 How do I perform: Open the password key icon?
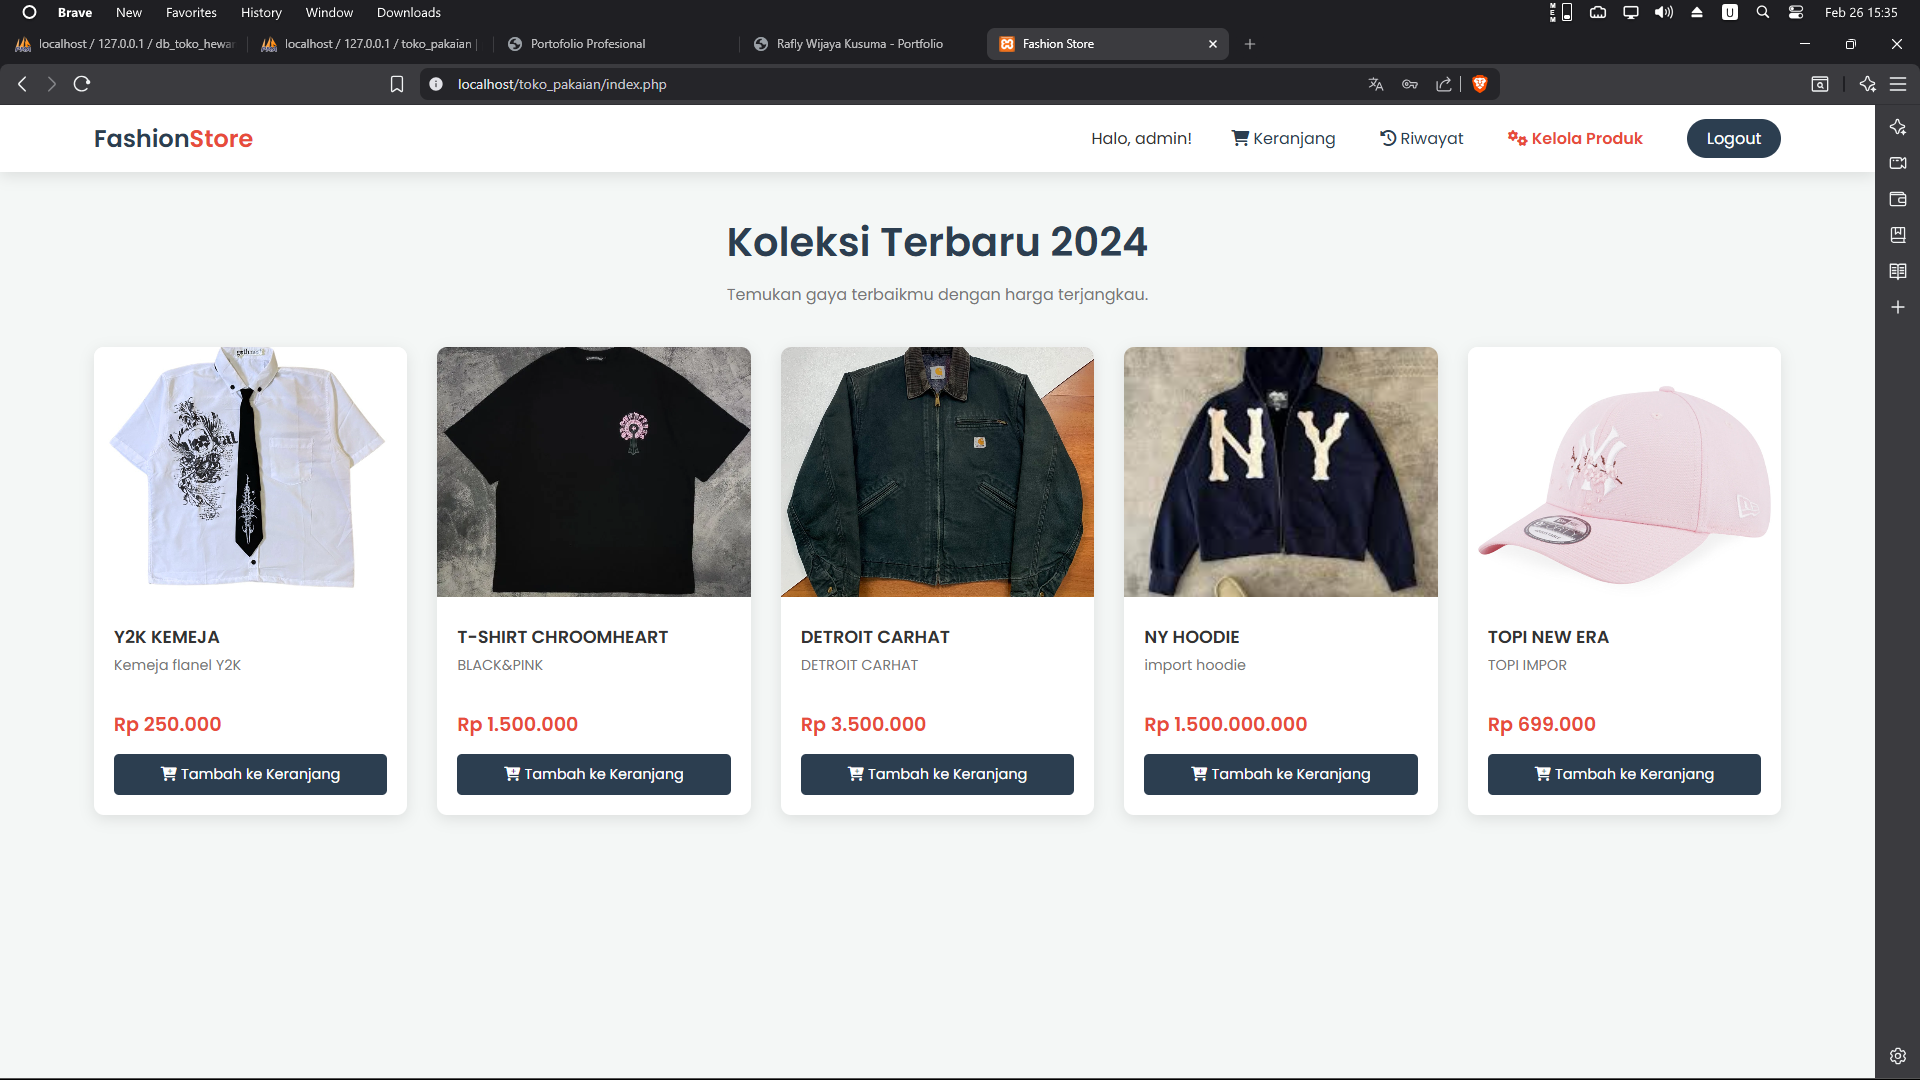pyautogui.click(x=1410, y=84)
